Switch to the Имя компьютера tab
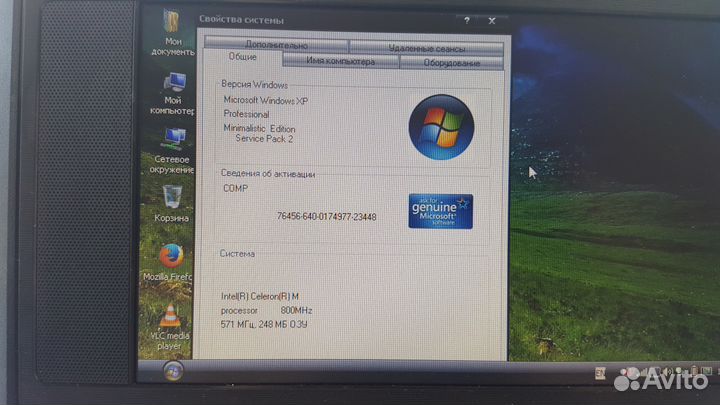720x405 pixels. pos(340,61)
